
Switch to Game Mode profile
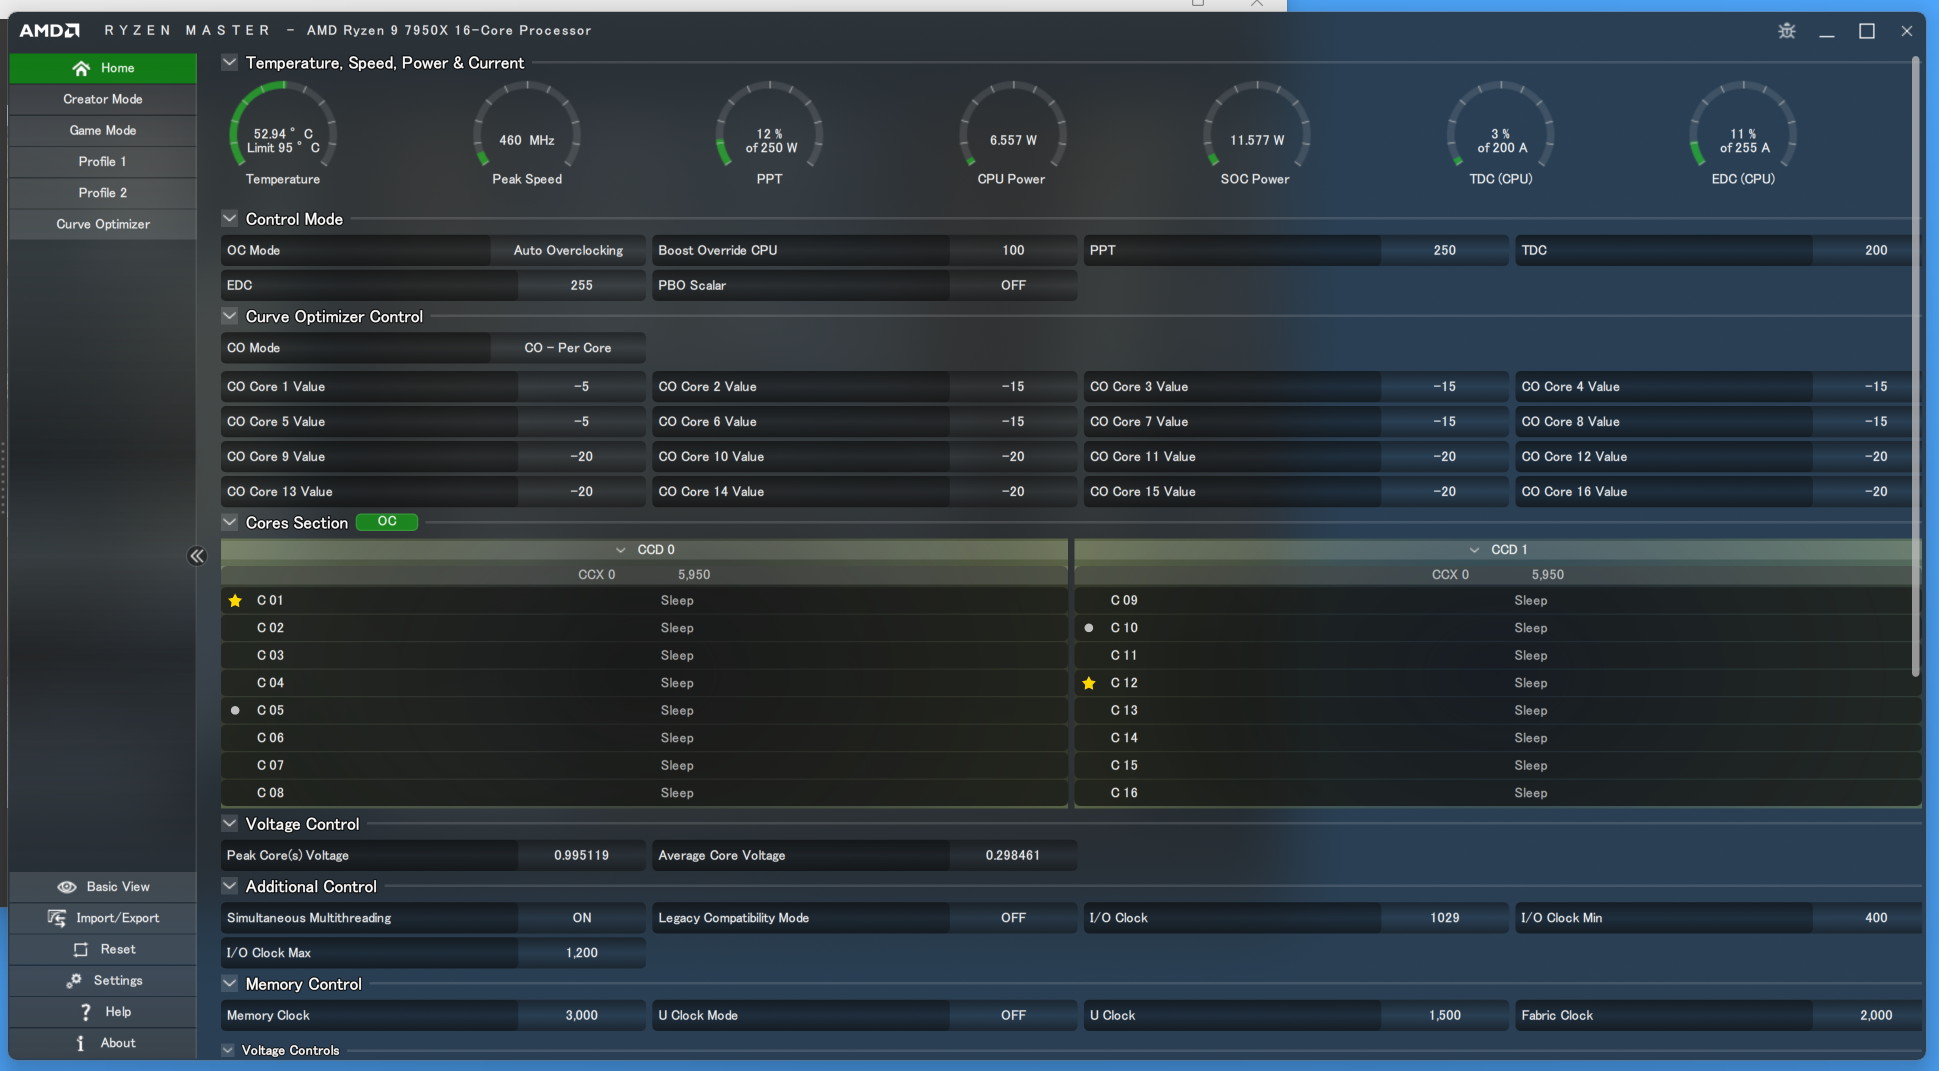(103, 130)
